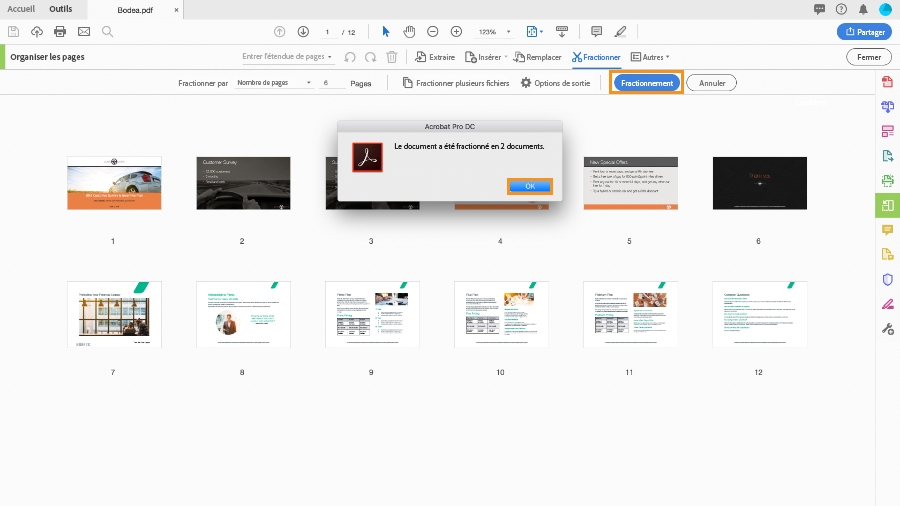900x506 pixels.
Task: Select page 8 thumbnail
Action: [x=243, y=314]
